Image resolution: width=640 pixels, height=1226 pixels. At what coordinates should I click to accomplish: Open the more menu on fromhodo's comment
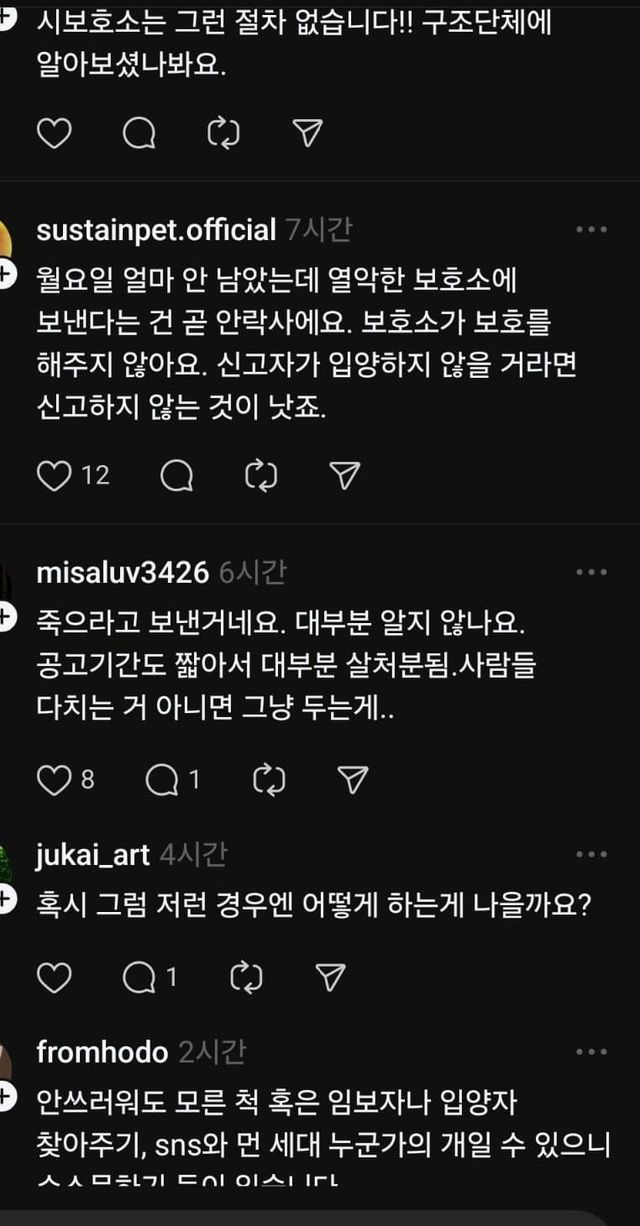click(591, 1052)
